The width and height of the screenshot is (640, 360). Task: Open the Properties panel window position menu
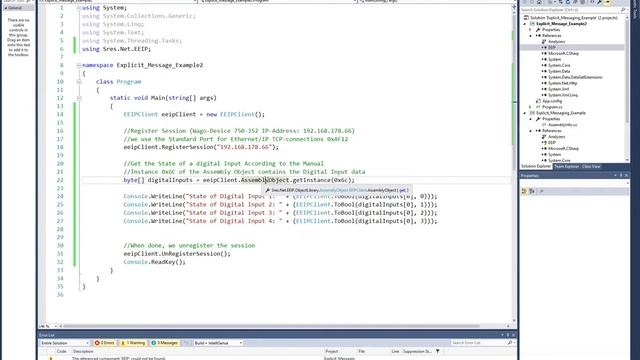(616, 176)
